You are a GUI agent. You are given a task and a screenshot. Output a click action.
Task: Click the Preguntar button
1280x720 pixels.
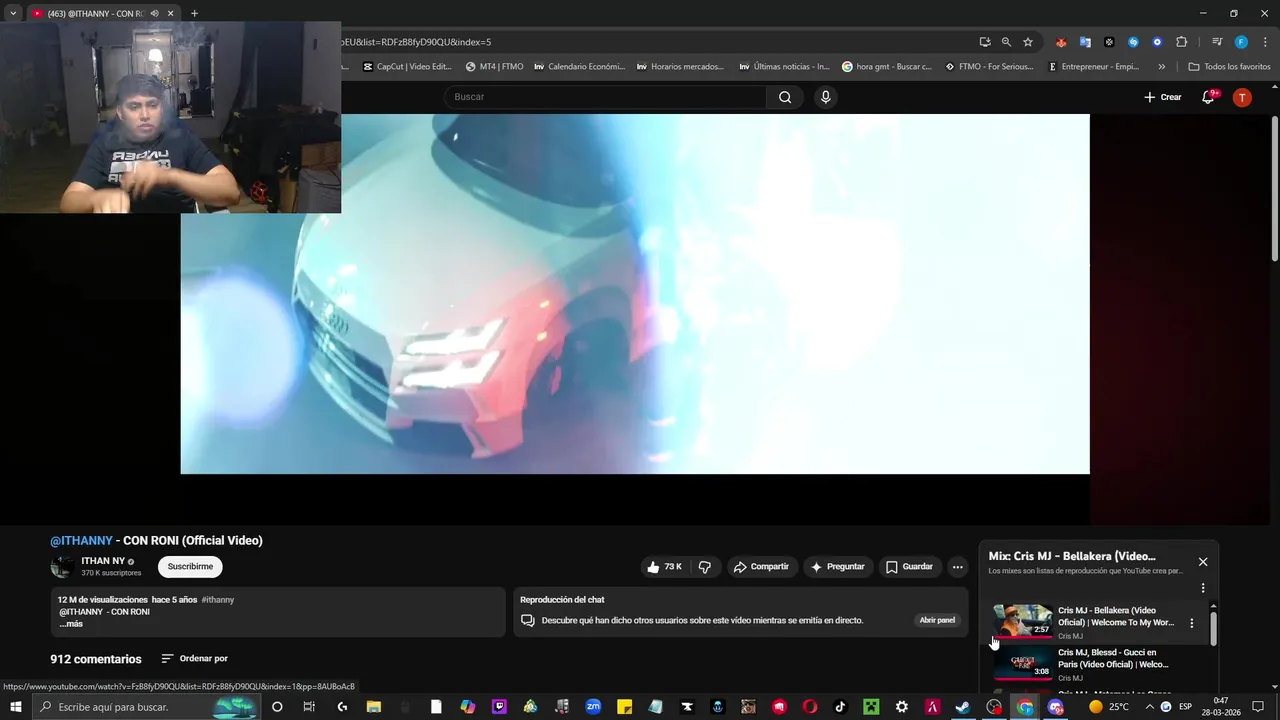[838, 567]
